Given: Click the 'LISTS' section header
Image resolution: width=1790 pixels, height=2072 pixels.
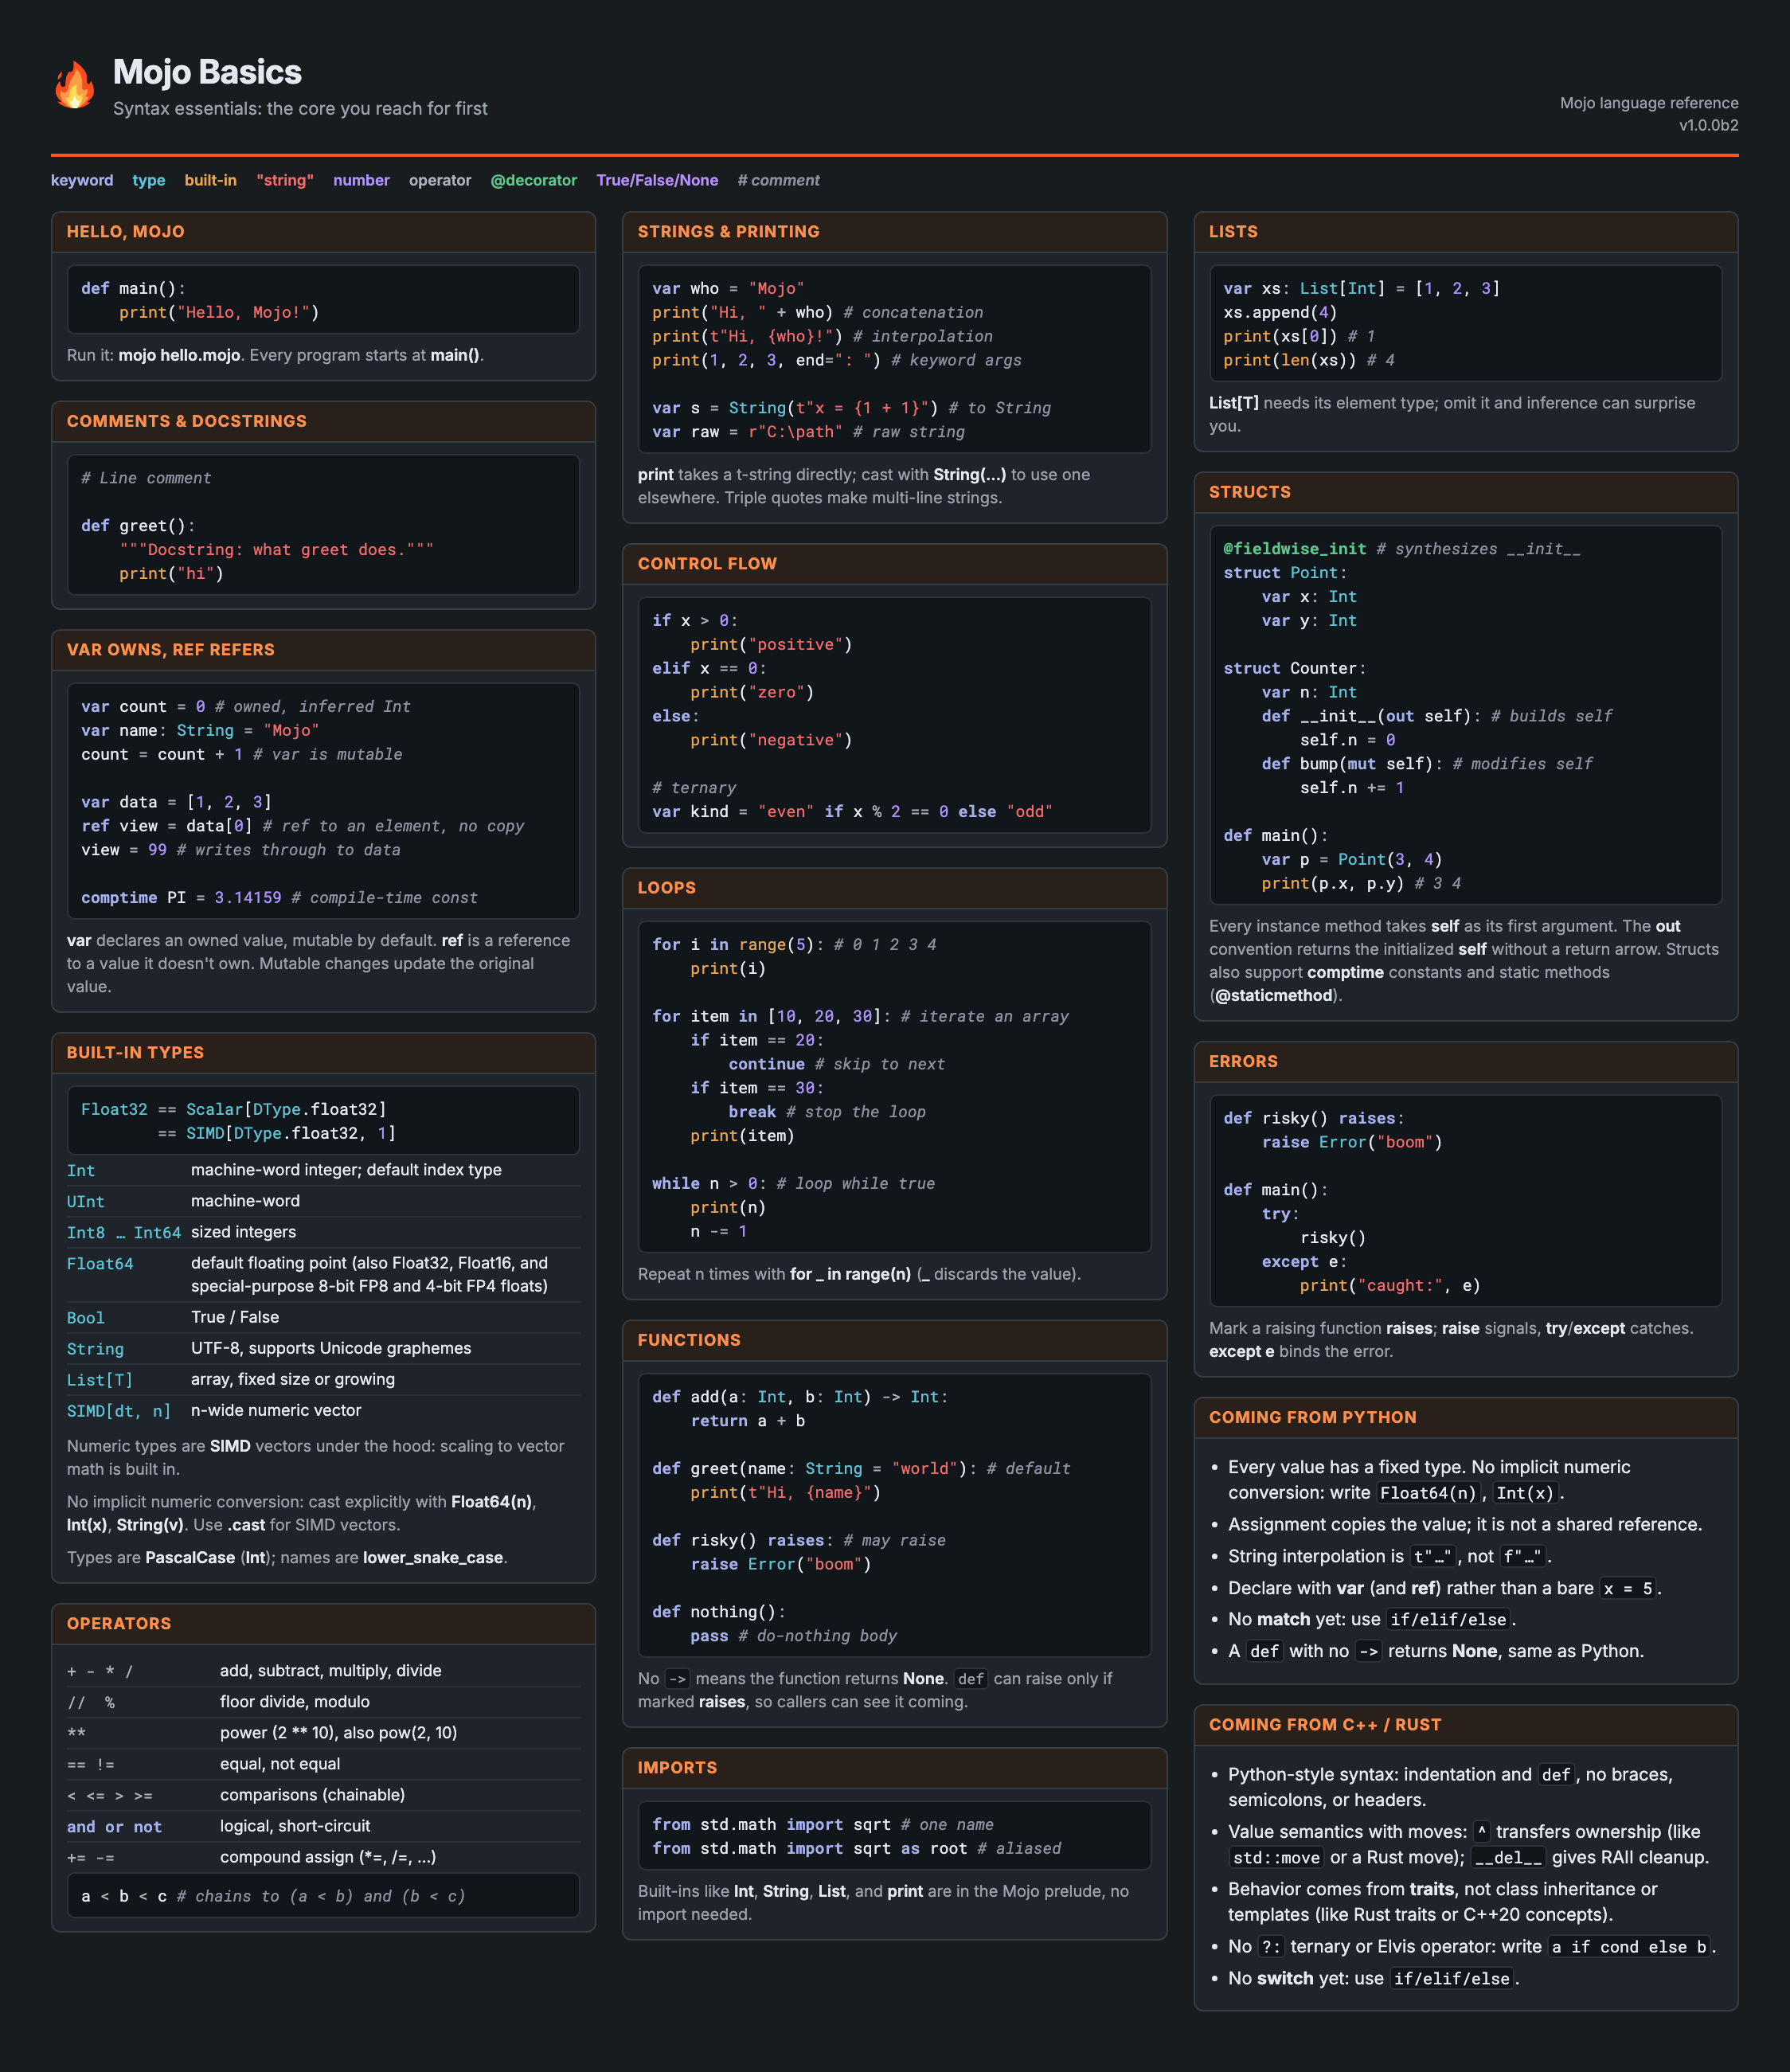Looking at the screenshot, I should click(x=1233, y=232).
